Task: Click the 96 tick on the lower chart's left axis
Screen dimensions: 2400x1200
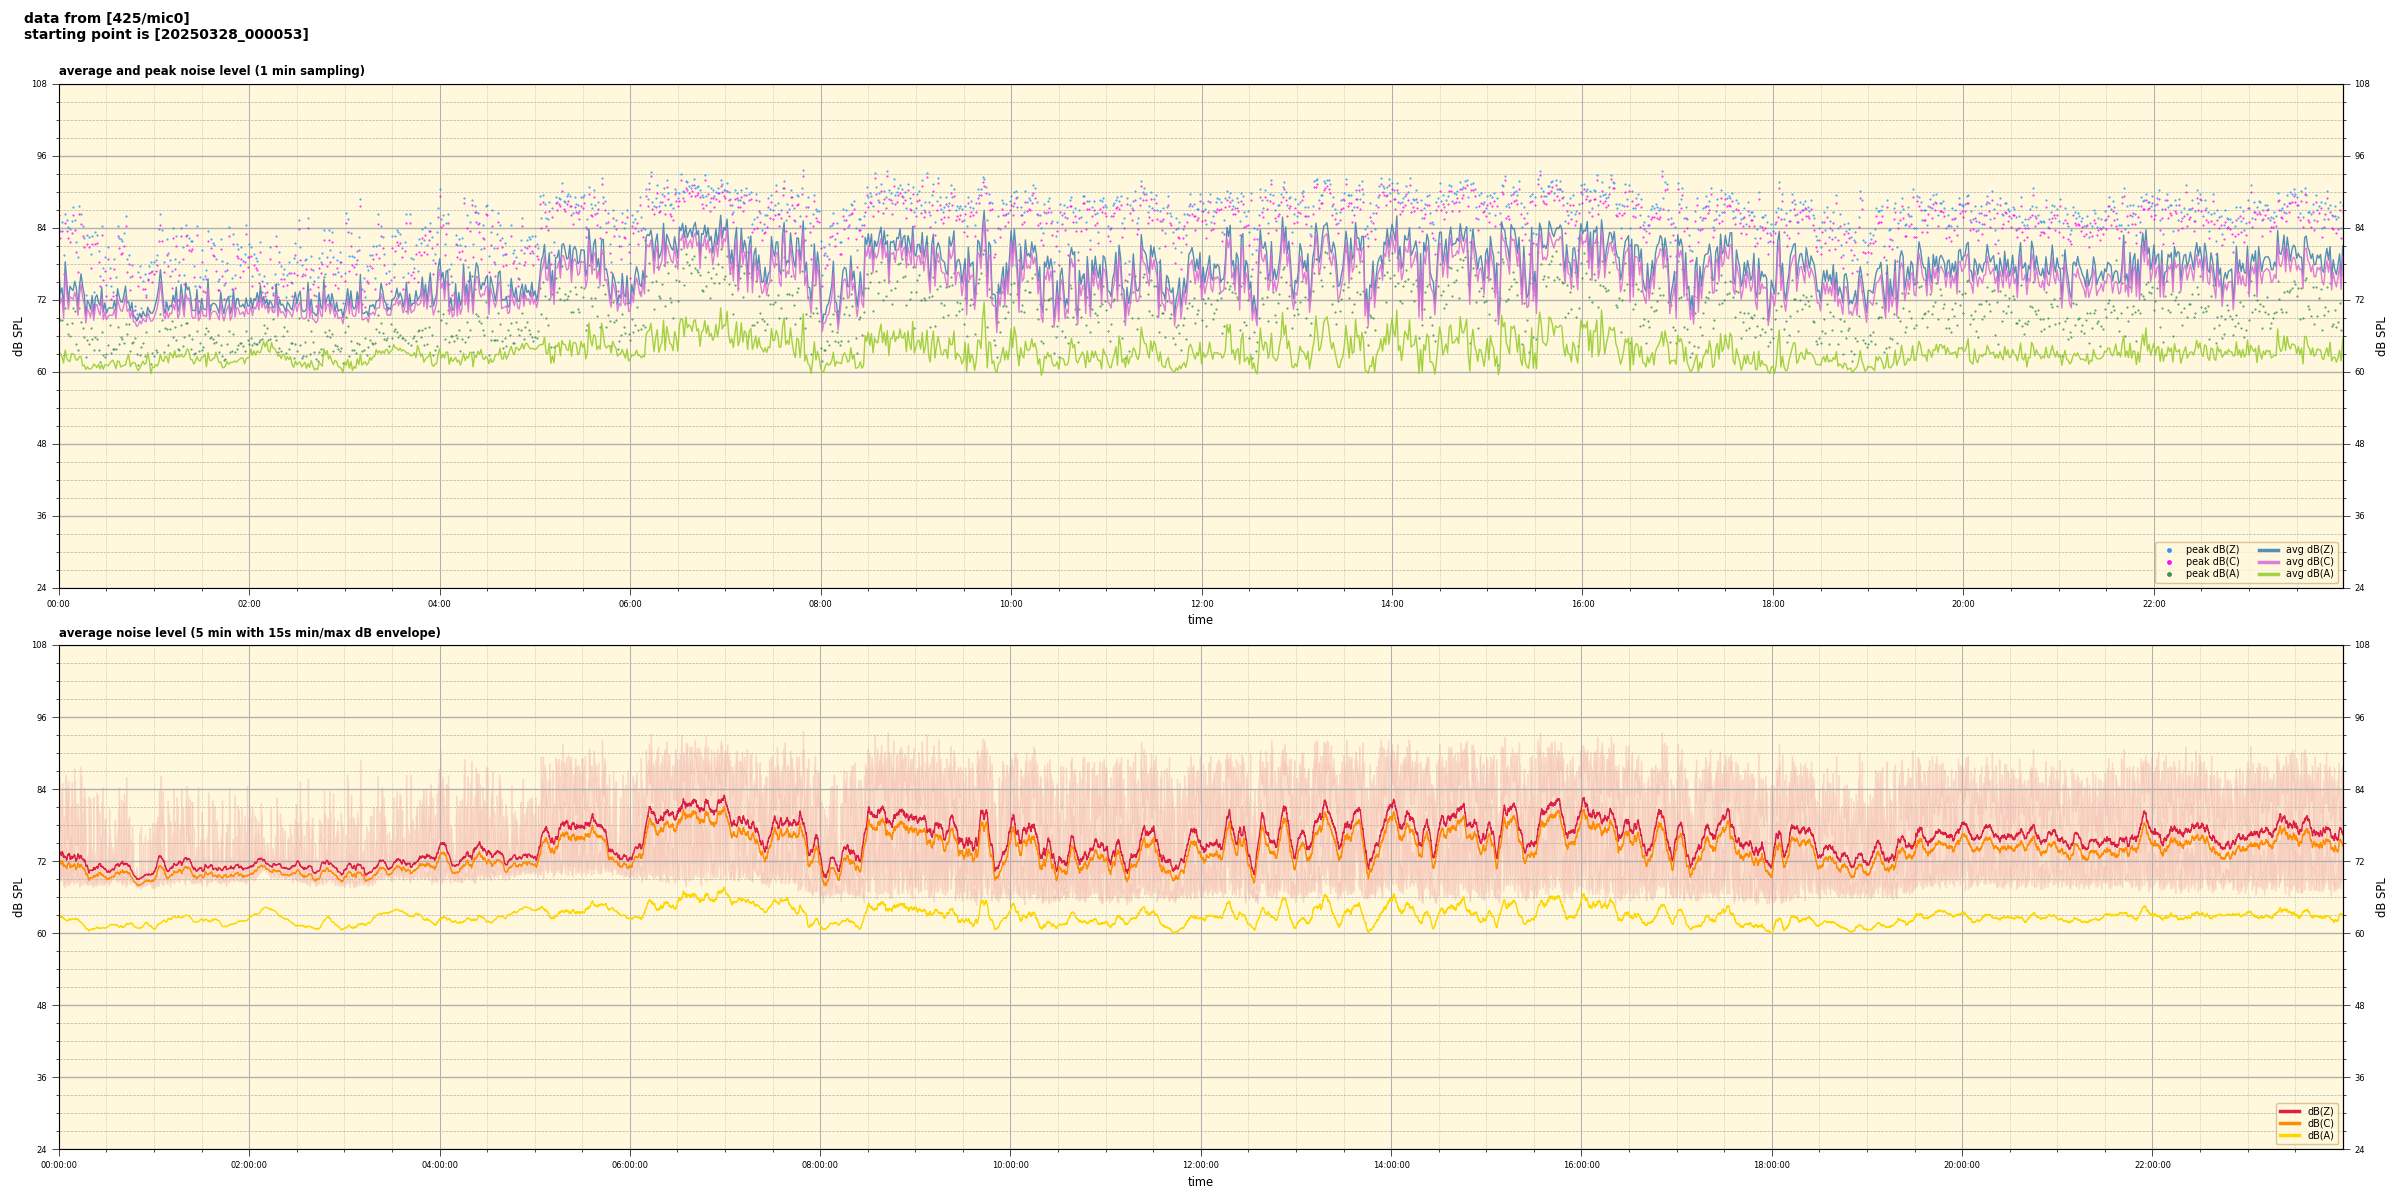Action: point(40,717)
